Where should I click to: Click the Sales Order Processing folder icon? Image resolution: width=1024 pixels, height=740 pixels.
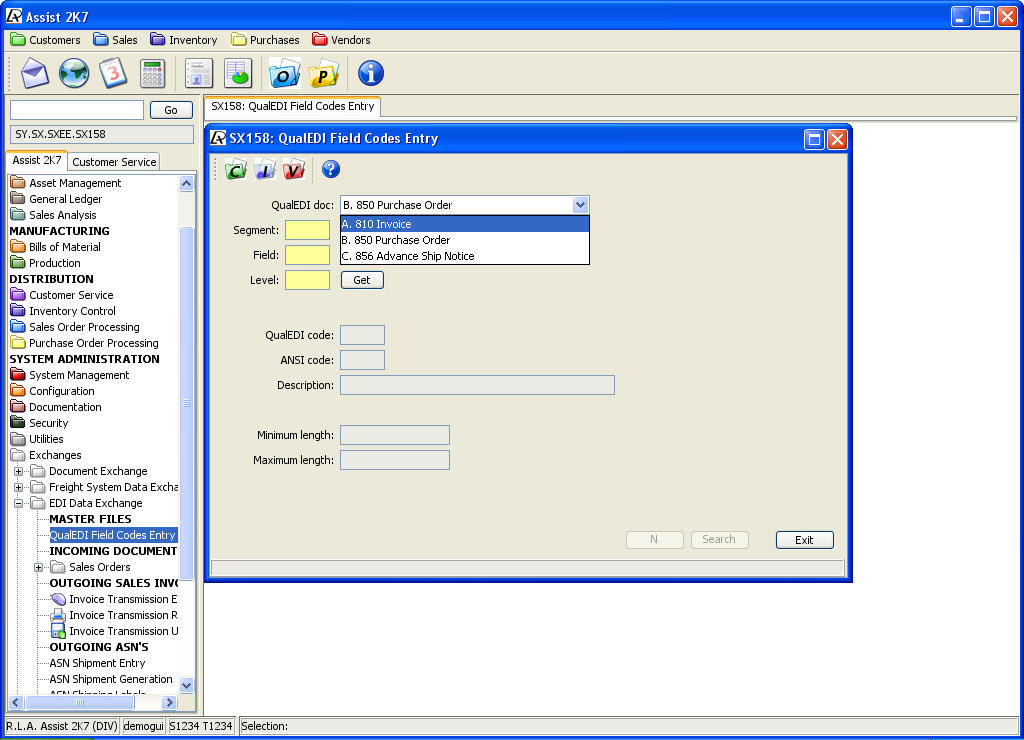pos(18,327)
